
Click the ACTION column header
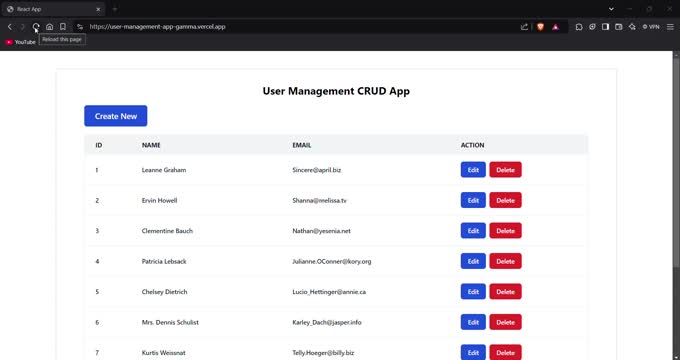point(472,145)
